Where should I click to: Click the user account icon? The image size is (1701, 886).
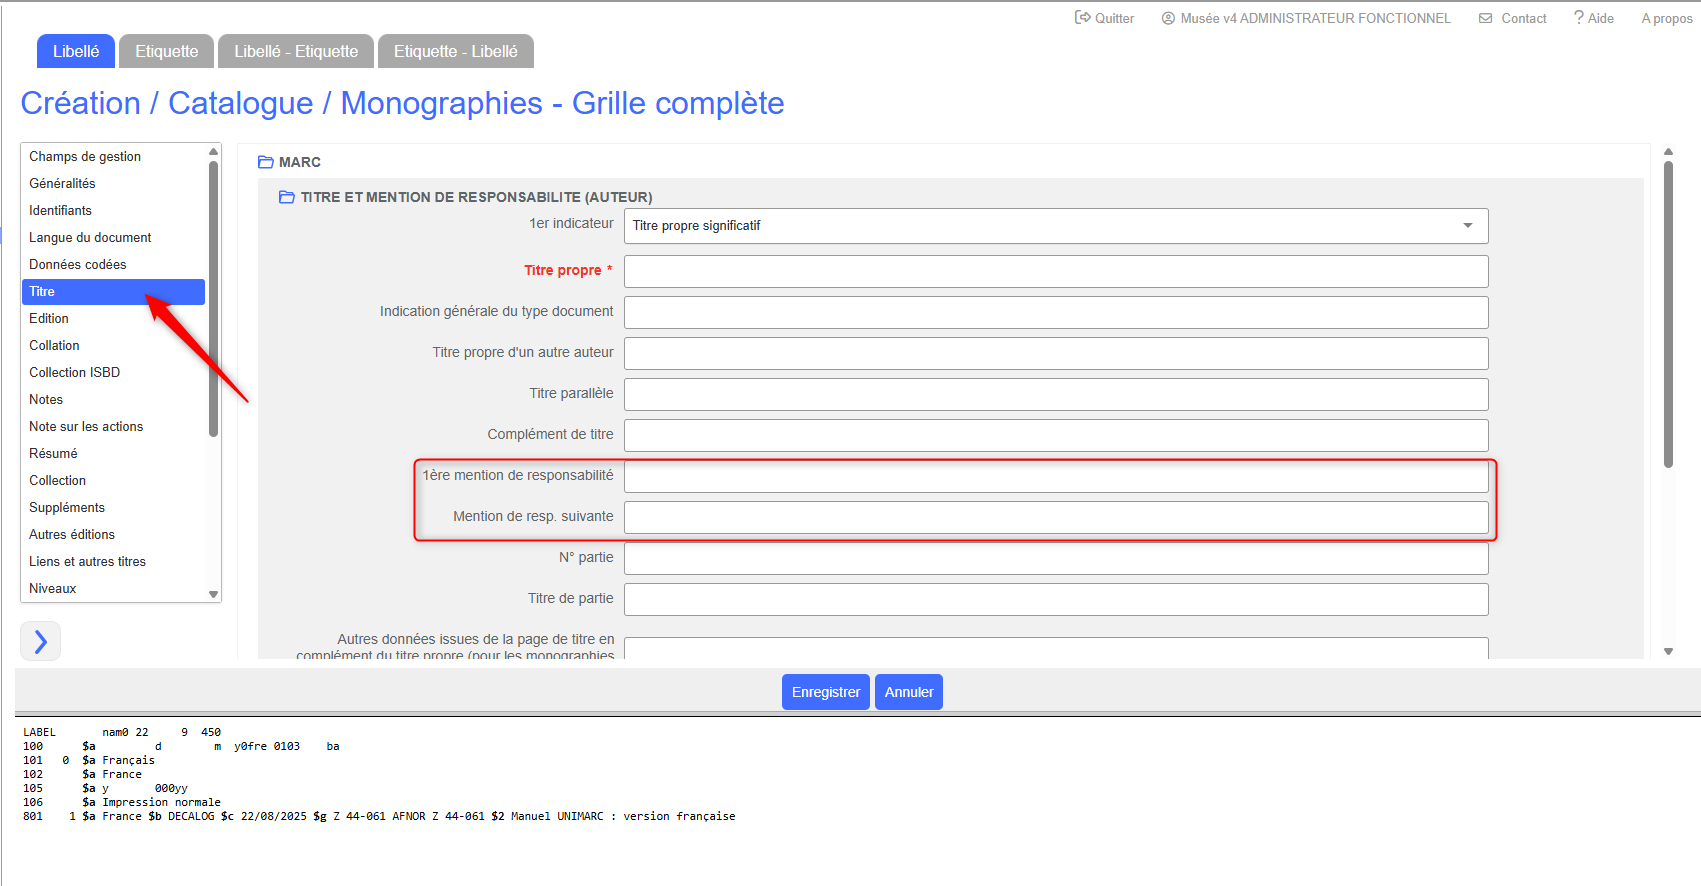[x=1167, y=18]
